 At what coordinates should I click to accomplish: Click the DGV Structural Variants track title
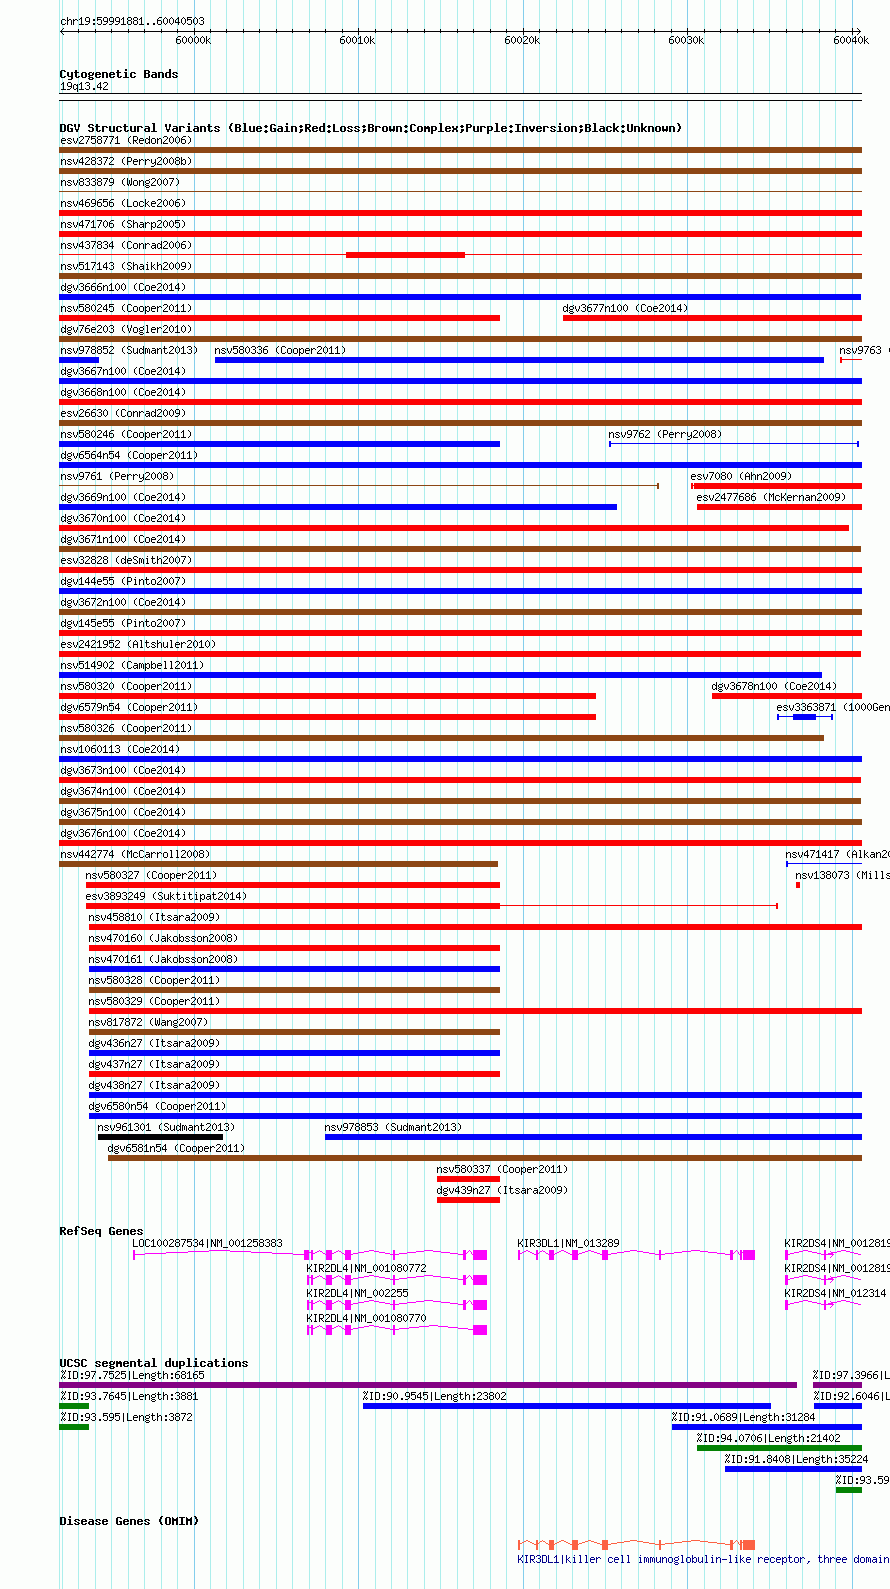(x=370, y=128)
